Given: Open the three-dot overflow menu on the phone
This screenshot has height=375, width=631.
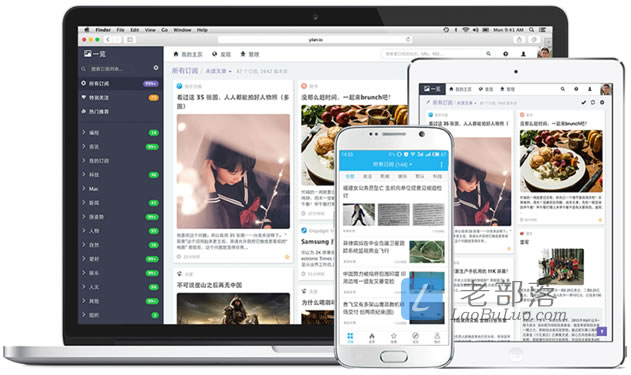Looking at the screenshot, I should click(x=441, y=165).
